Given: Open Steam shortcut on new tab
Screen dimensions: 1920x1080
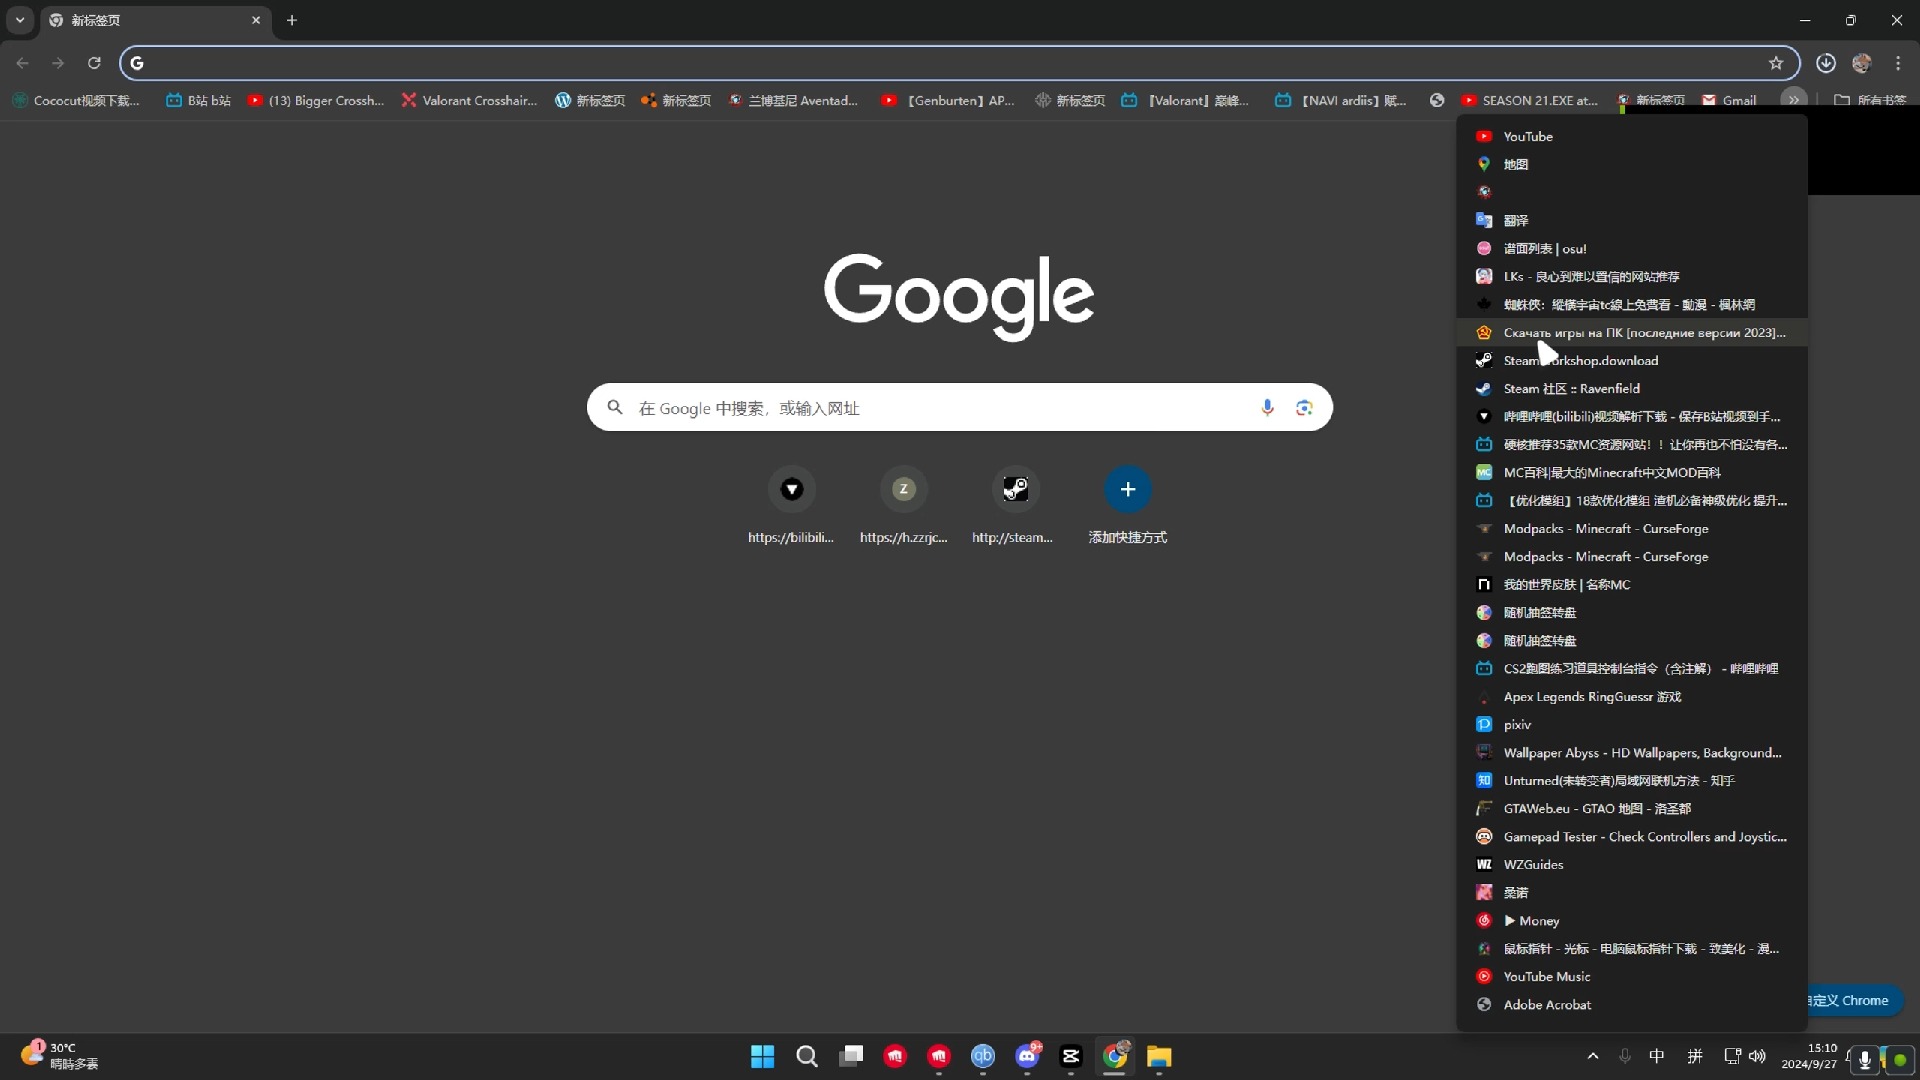Looking at the screenshot, I should [x=1015, y=489].
